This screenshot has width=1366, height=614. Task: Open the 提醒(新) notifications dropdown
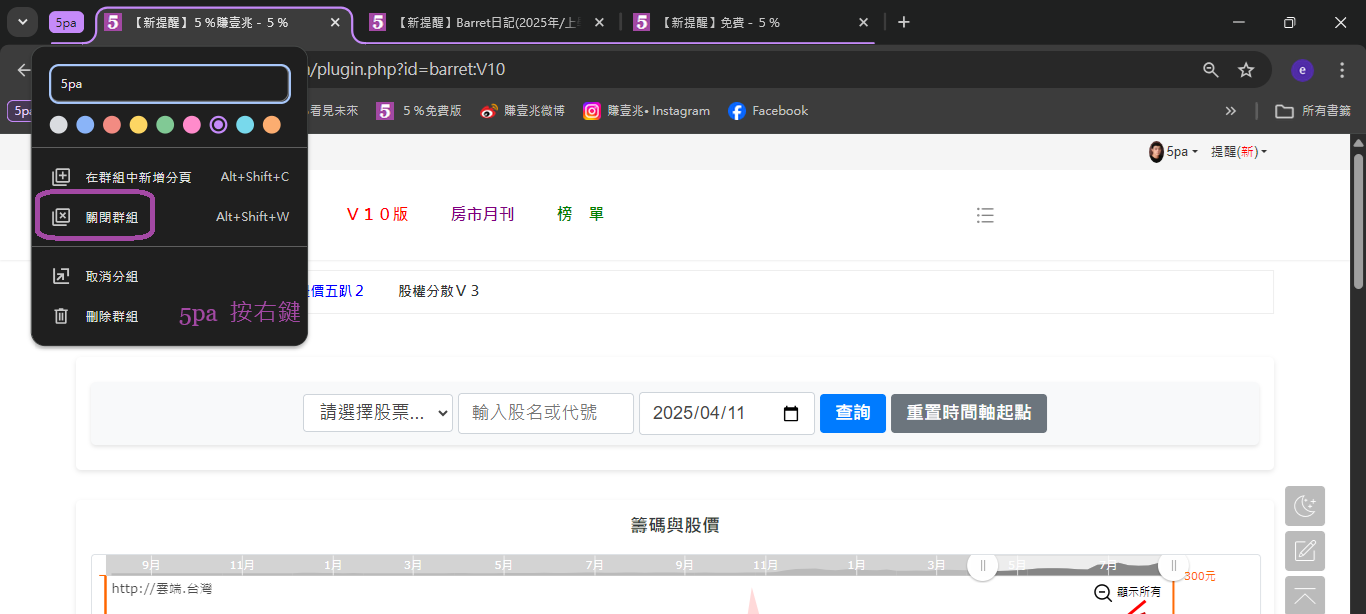1239,152
